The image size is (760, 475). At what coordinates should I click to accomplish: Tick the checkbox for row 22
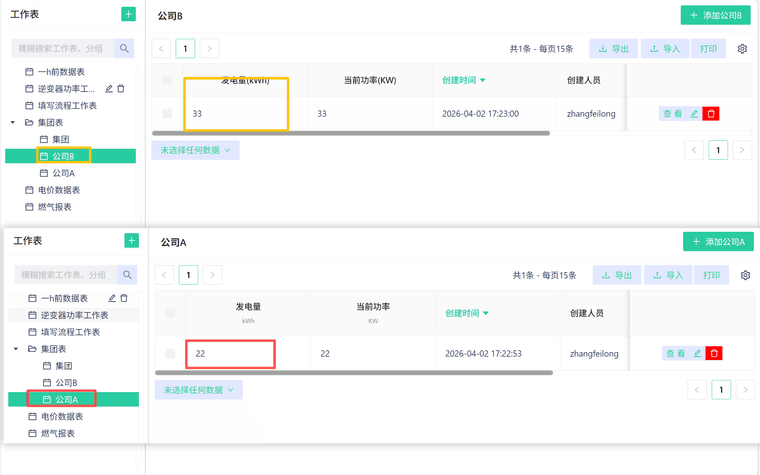coord(170,353)
